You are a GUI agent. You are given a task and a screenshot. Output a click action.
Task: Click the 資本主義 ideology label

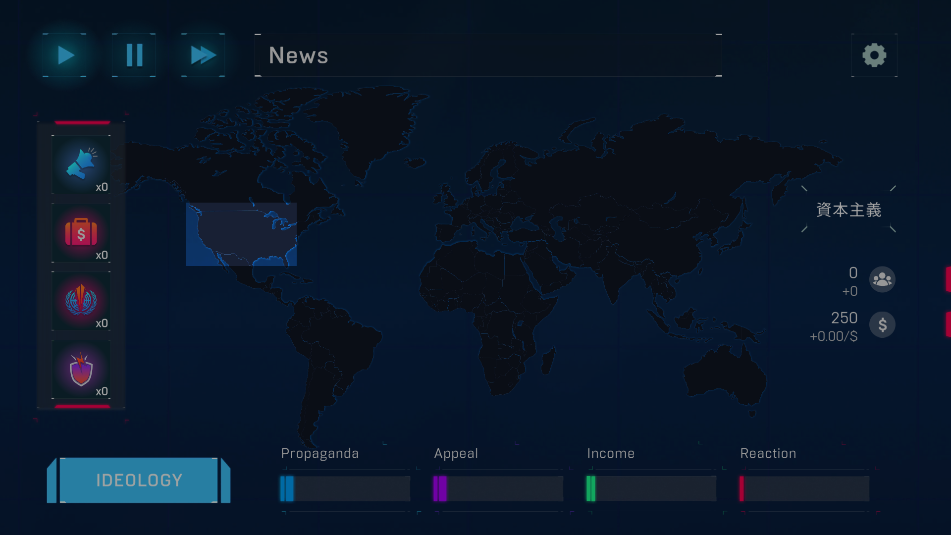pos(849,210)
